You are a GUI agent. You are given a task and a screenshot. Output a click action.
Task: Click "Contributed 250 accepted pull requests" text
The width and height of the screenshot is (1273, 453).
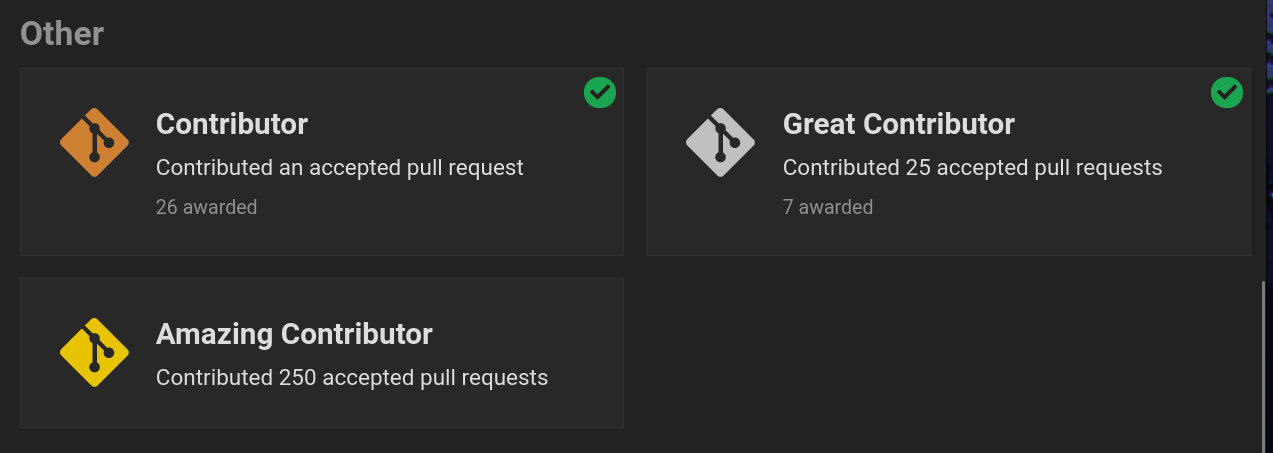[352, 377]
